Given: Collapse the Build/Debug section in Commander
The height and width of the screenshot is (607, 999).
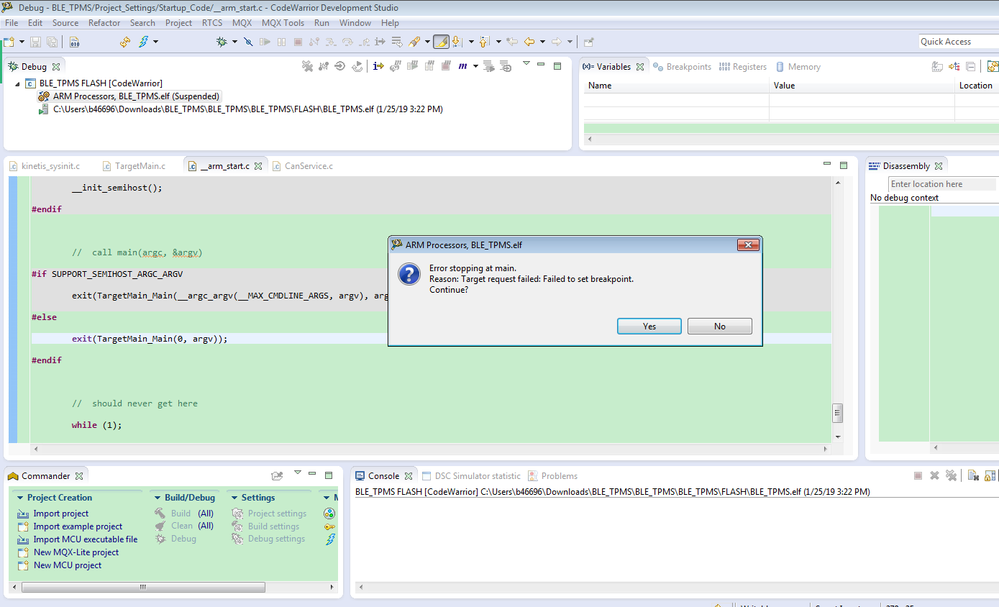Looking at the screenshot, I should [157, 497].
